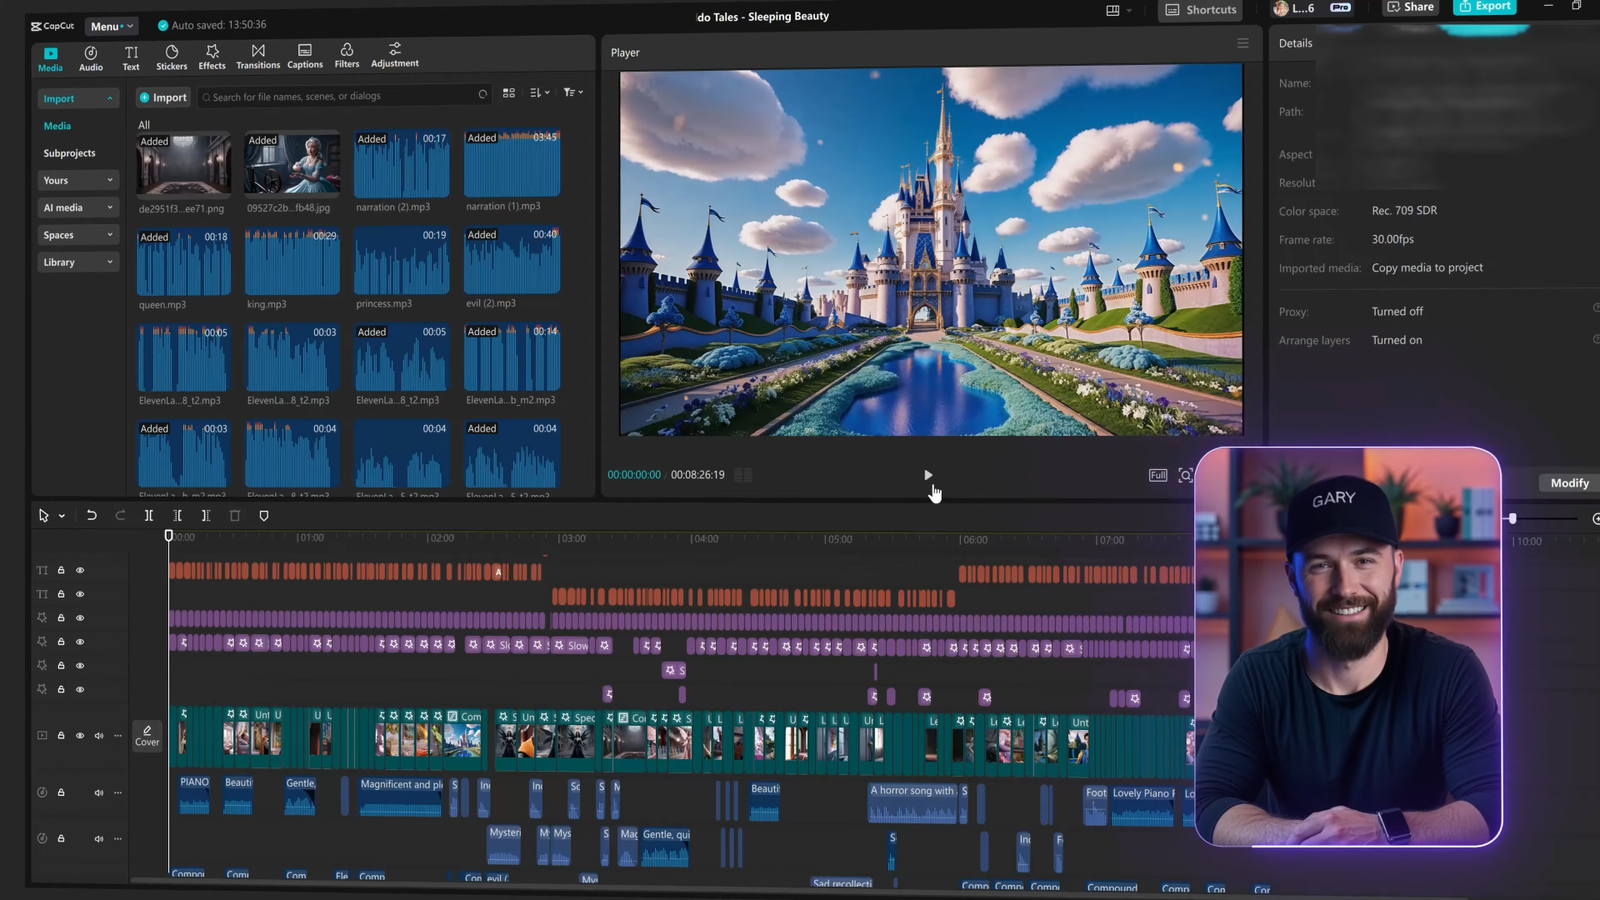Click the refresh icon inside search bar
The image size is (1600, 900).
tap(483, 95)
